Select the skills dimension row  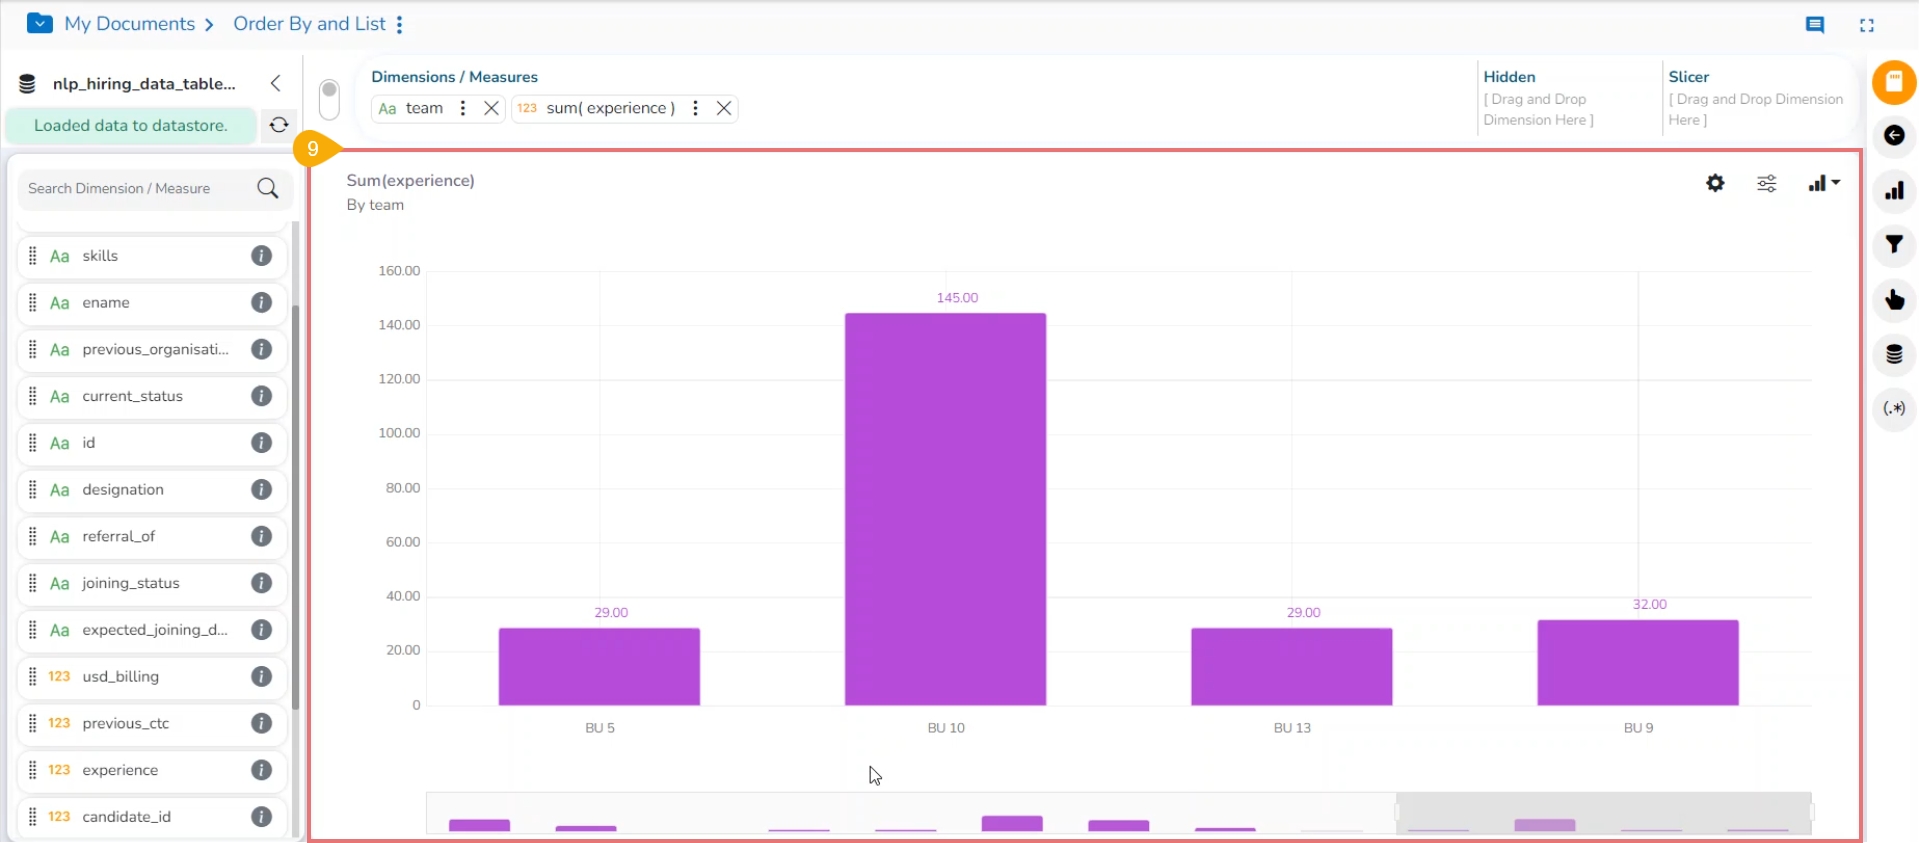click(x=152, y=256)
